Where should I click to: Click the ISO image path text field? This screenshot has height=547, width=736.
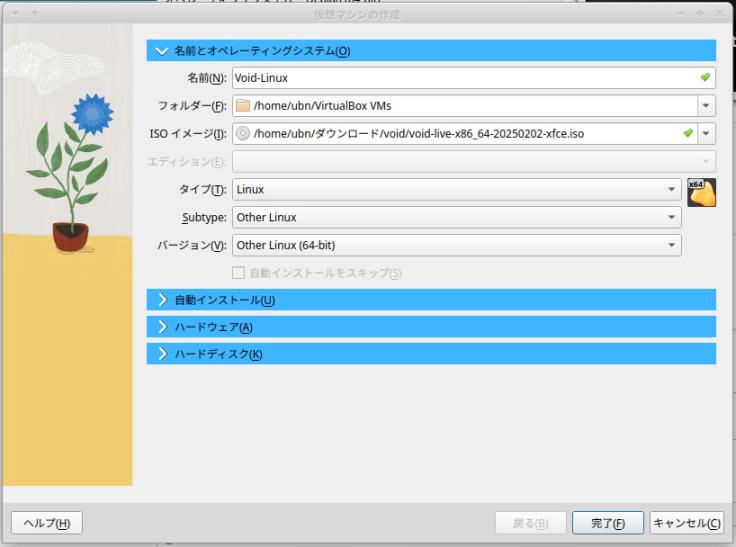pyautogui.click(x=465, y=133)
